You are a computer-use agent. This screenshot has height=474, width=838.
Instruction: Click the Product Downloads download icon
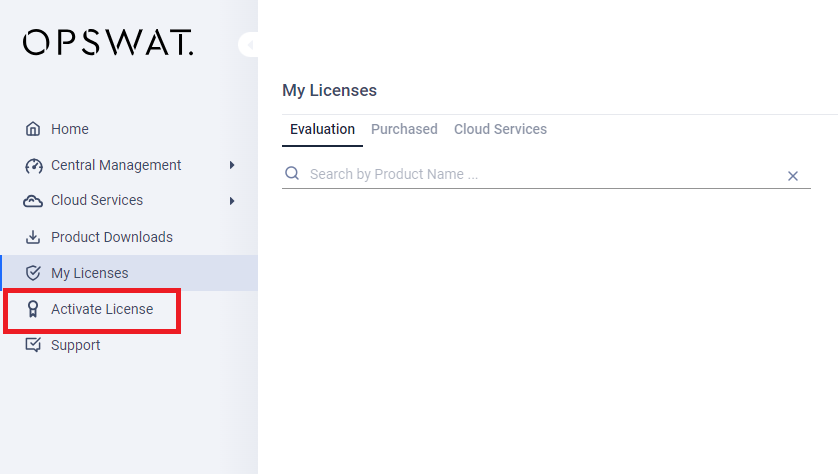pyautogui.click(x=33, y=237)
